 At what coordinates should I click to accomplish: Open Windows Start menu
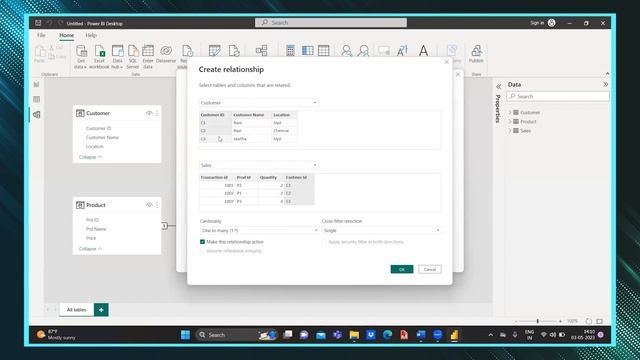click(185, 335)
